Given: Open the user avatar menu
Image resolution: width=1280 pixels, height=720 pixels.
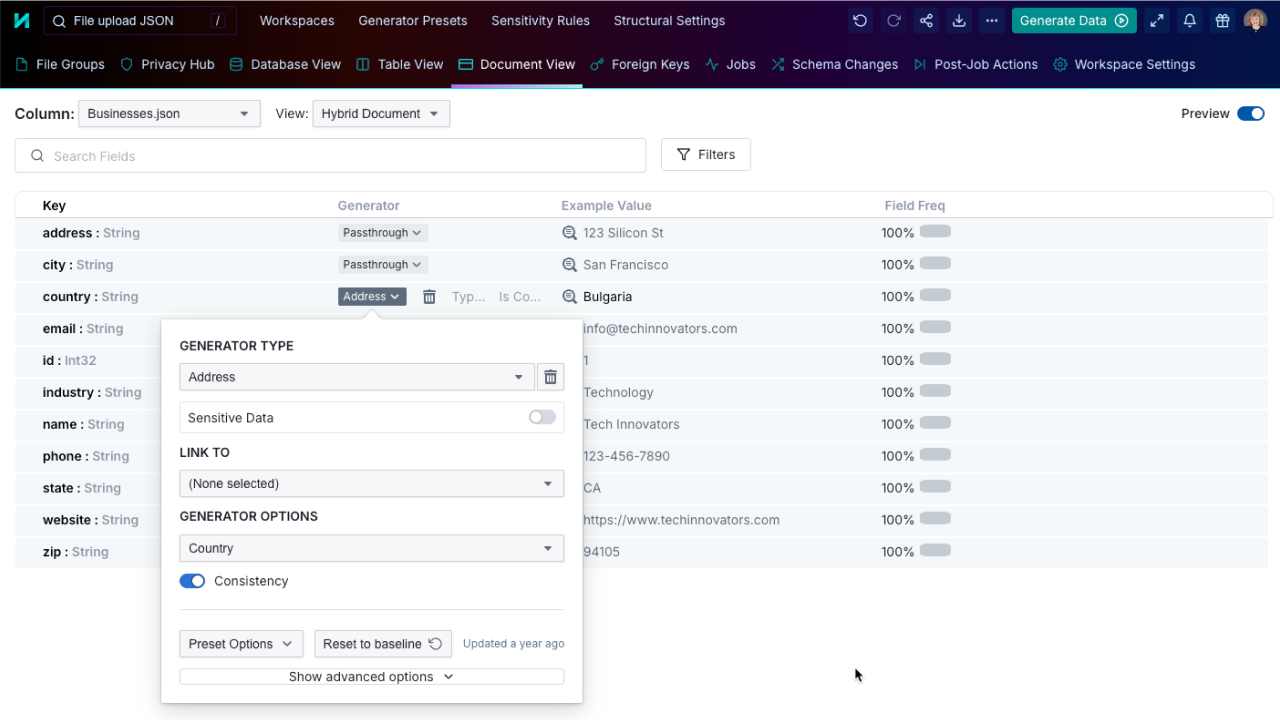Looking at the screenshot, I should [1255, 20].
